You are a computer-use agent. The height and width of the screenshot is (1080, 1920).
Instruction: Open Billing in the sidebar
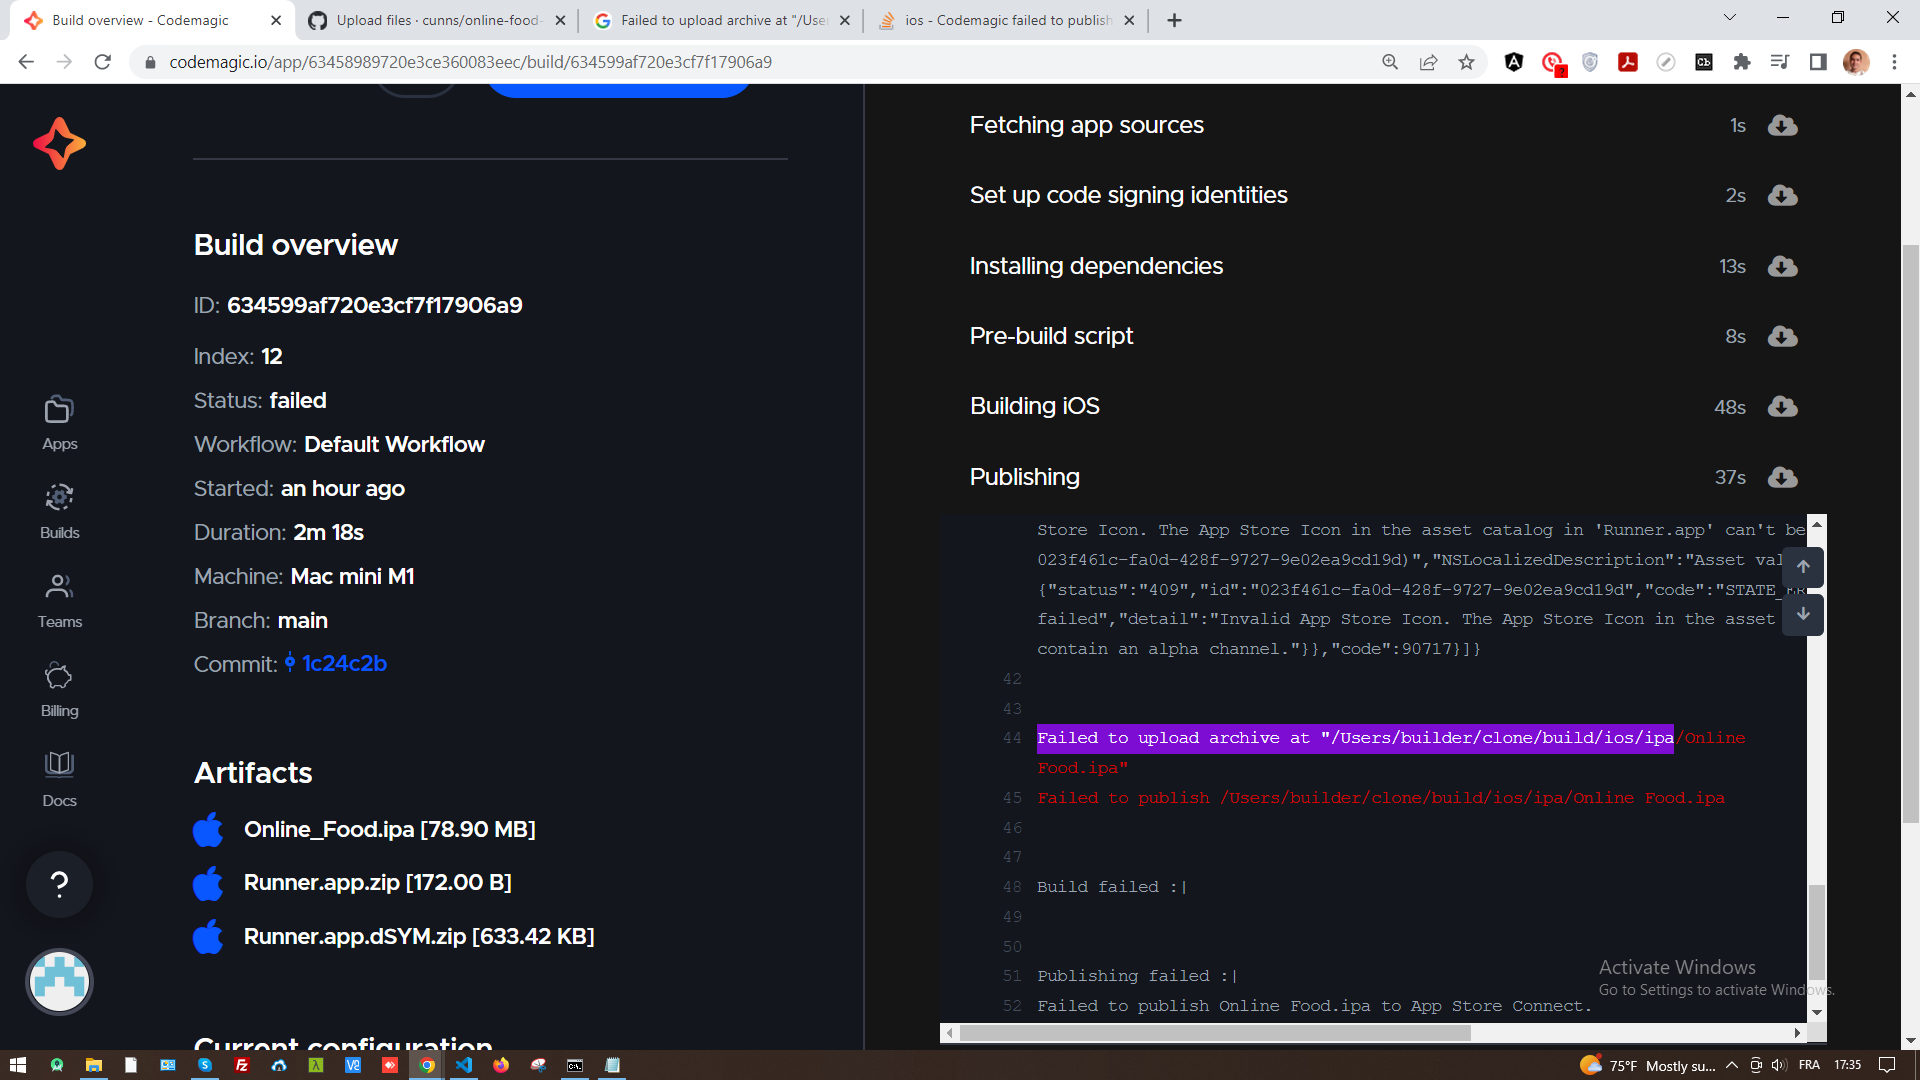[x=59, y=690]
